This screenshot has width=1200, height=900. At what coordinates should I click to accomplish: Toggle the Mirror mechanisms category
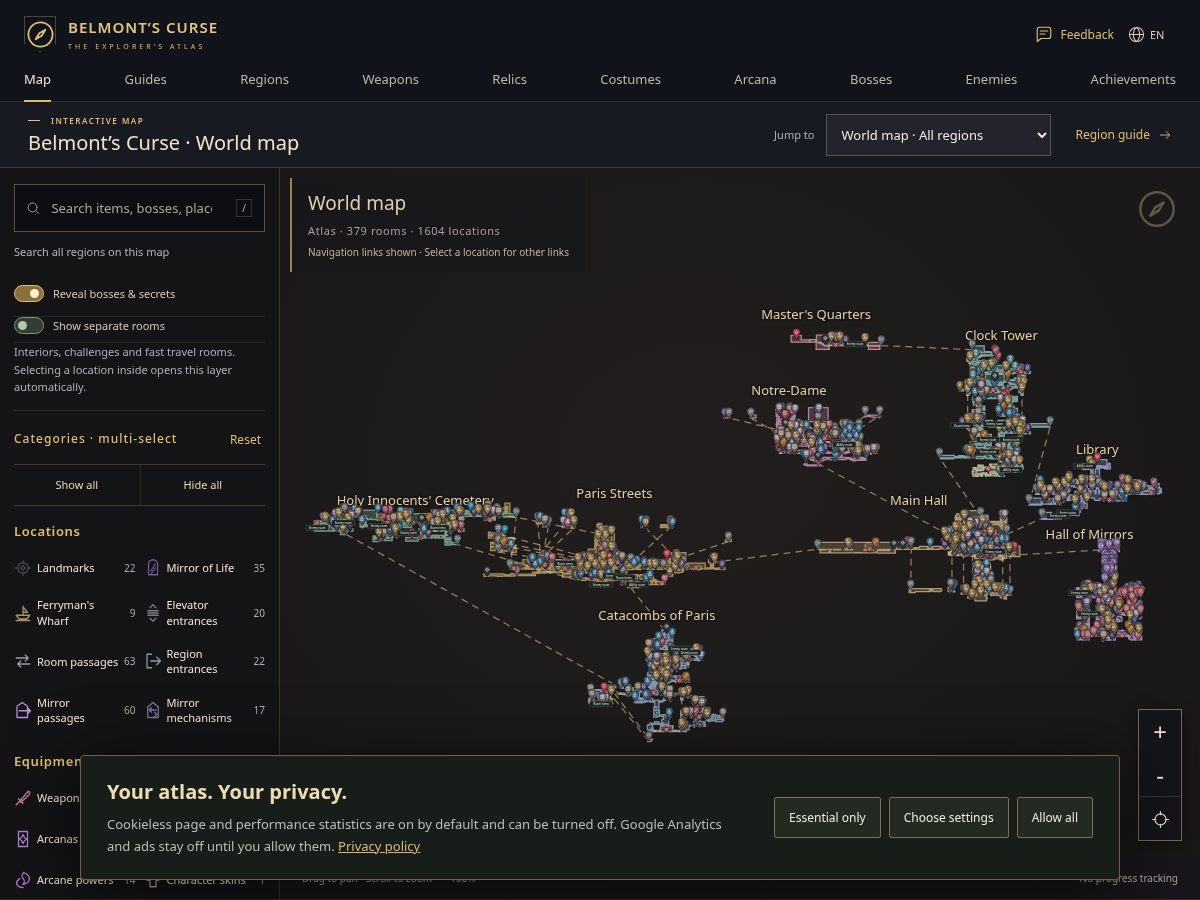[205, 710]
